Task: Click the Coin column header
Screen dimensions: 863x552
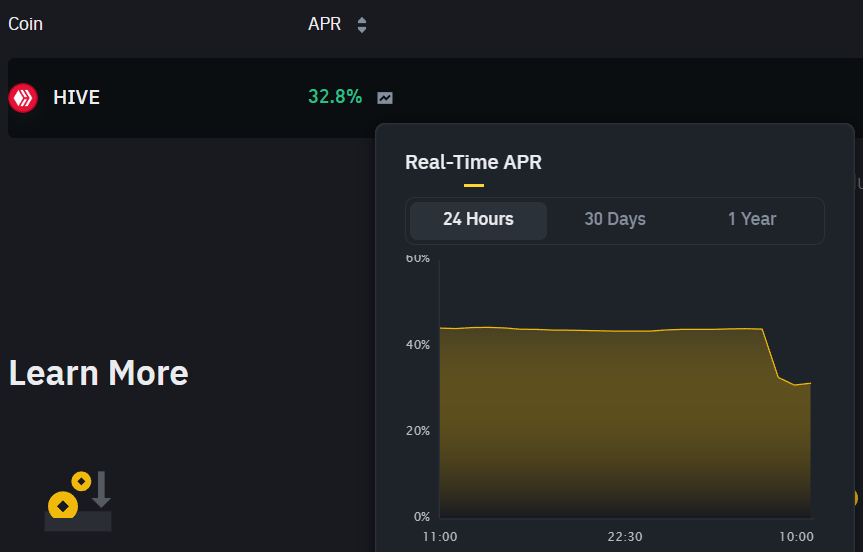Action: pos(25,24)
